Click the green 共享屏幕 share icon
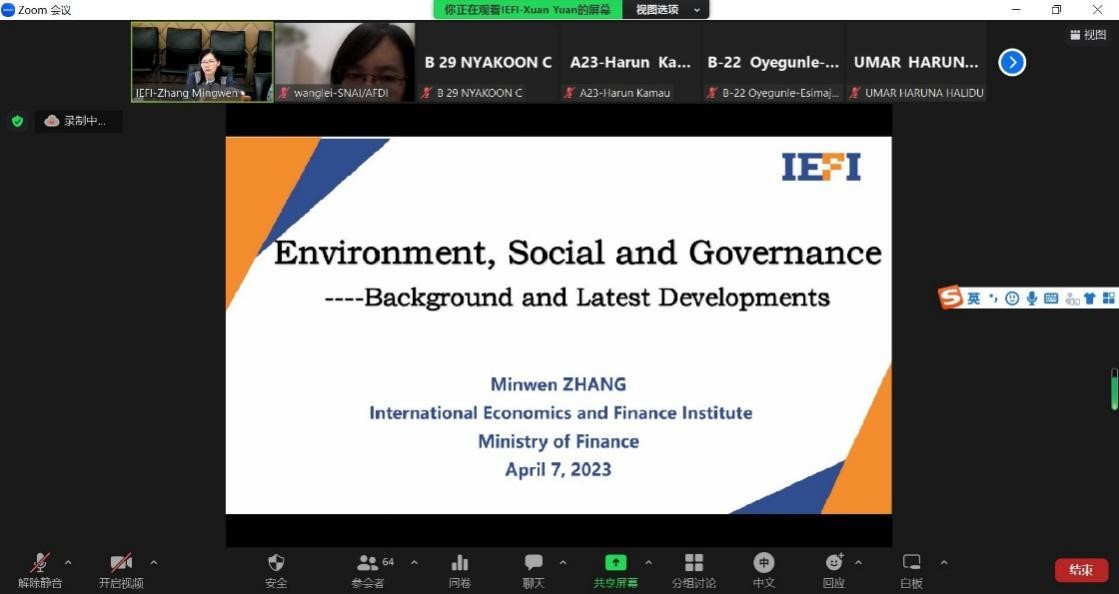 point(616,565)
